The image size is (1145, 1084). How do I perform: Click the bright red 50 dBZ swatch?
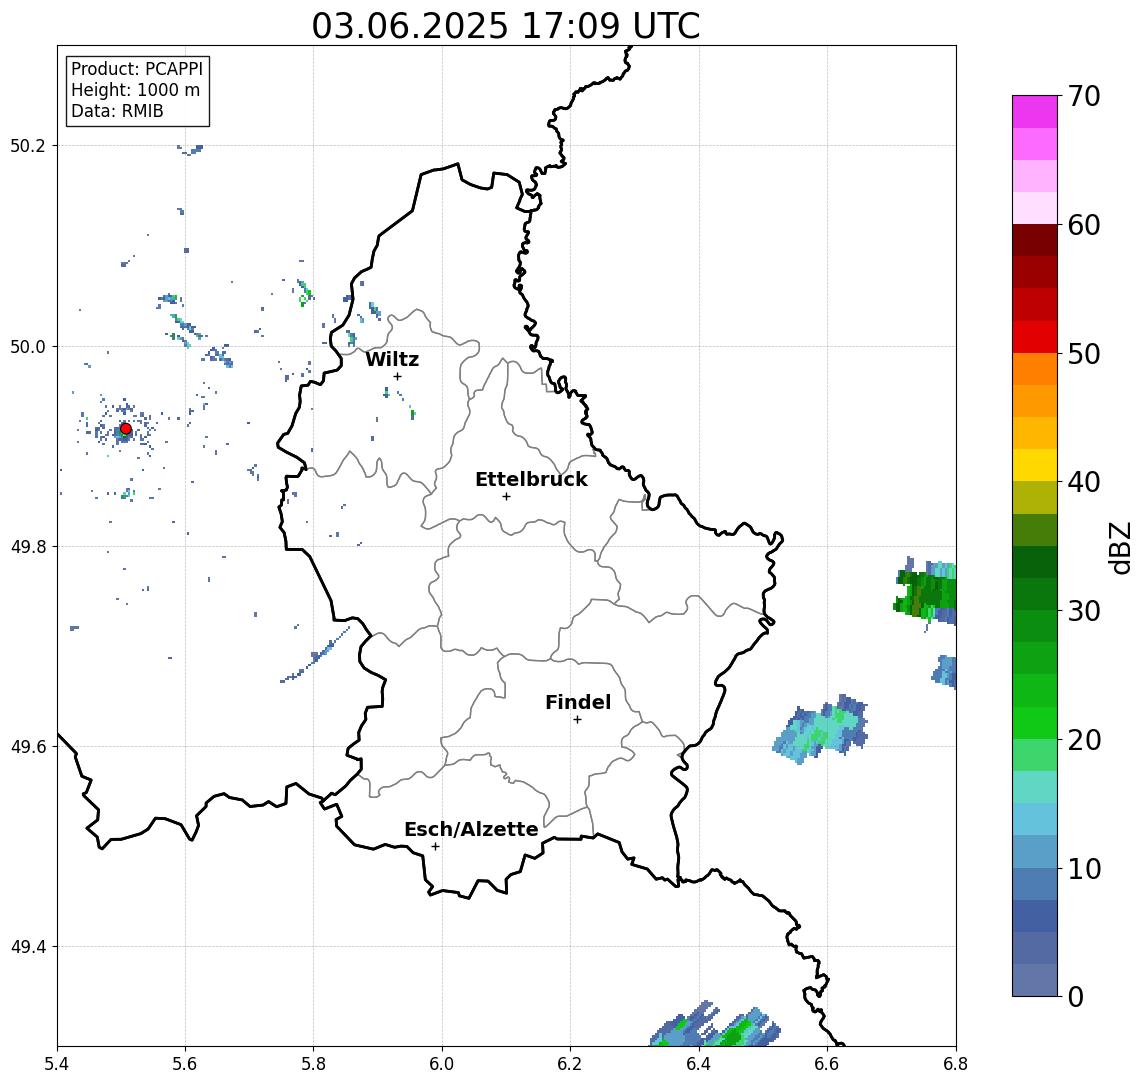tap(1035, 337)
